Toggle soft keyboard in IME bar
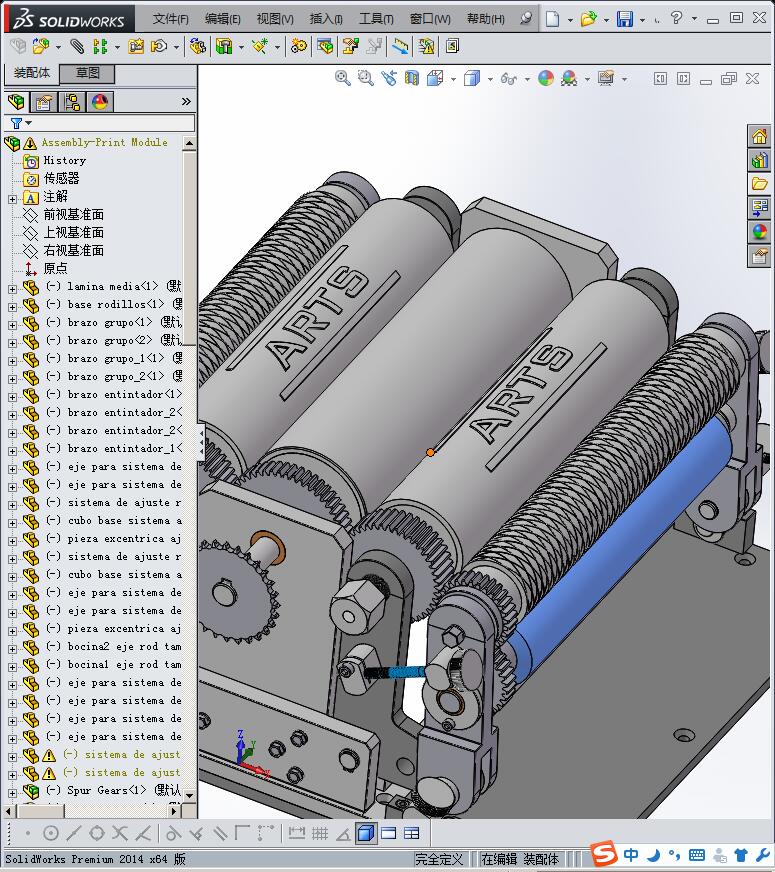The image size is (775, 872). coord(697,855)
